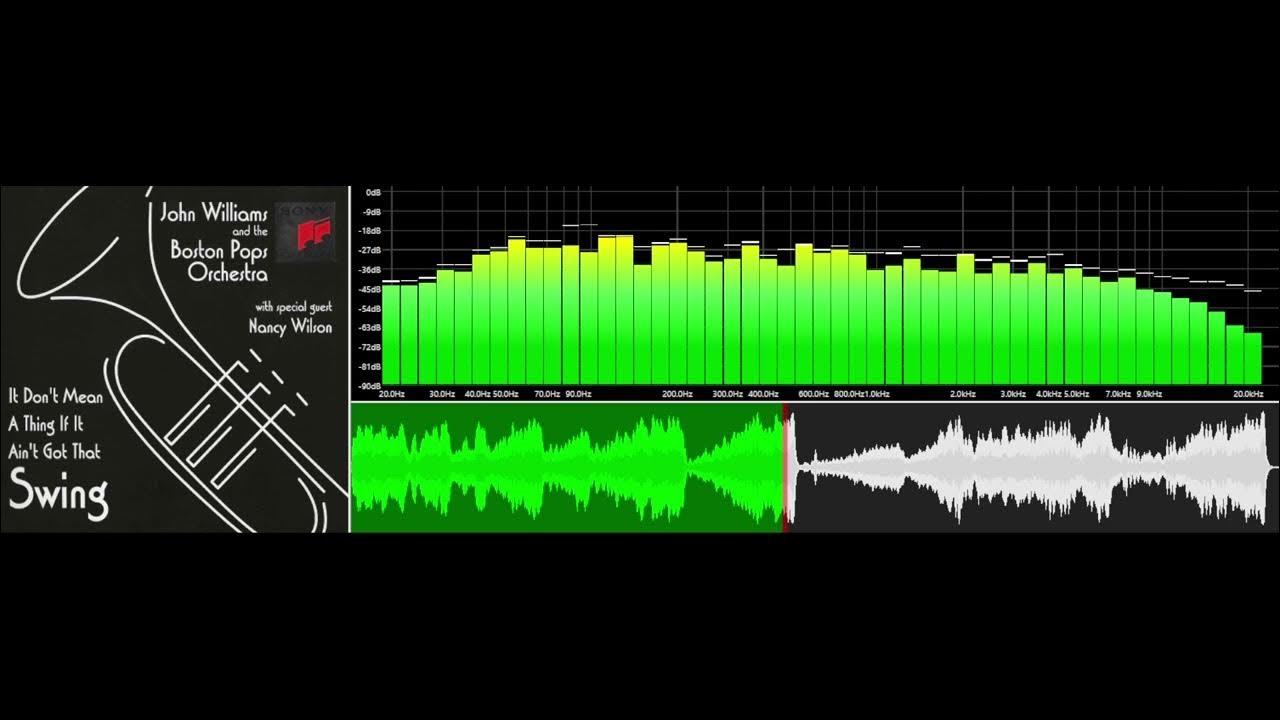Click the '-81dB' level label

[x=371, y=367]
